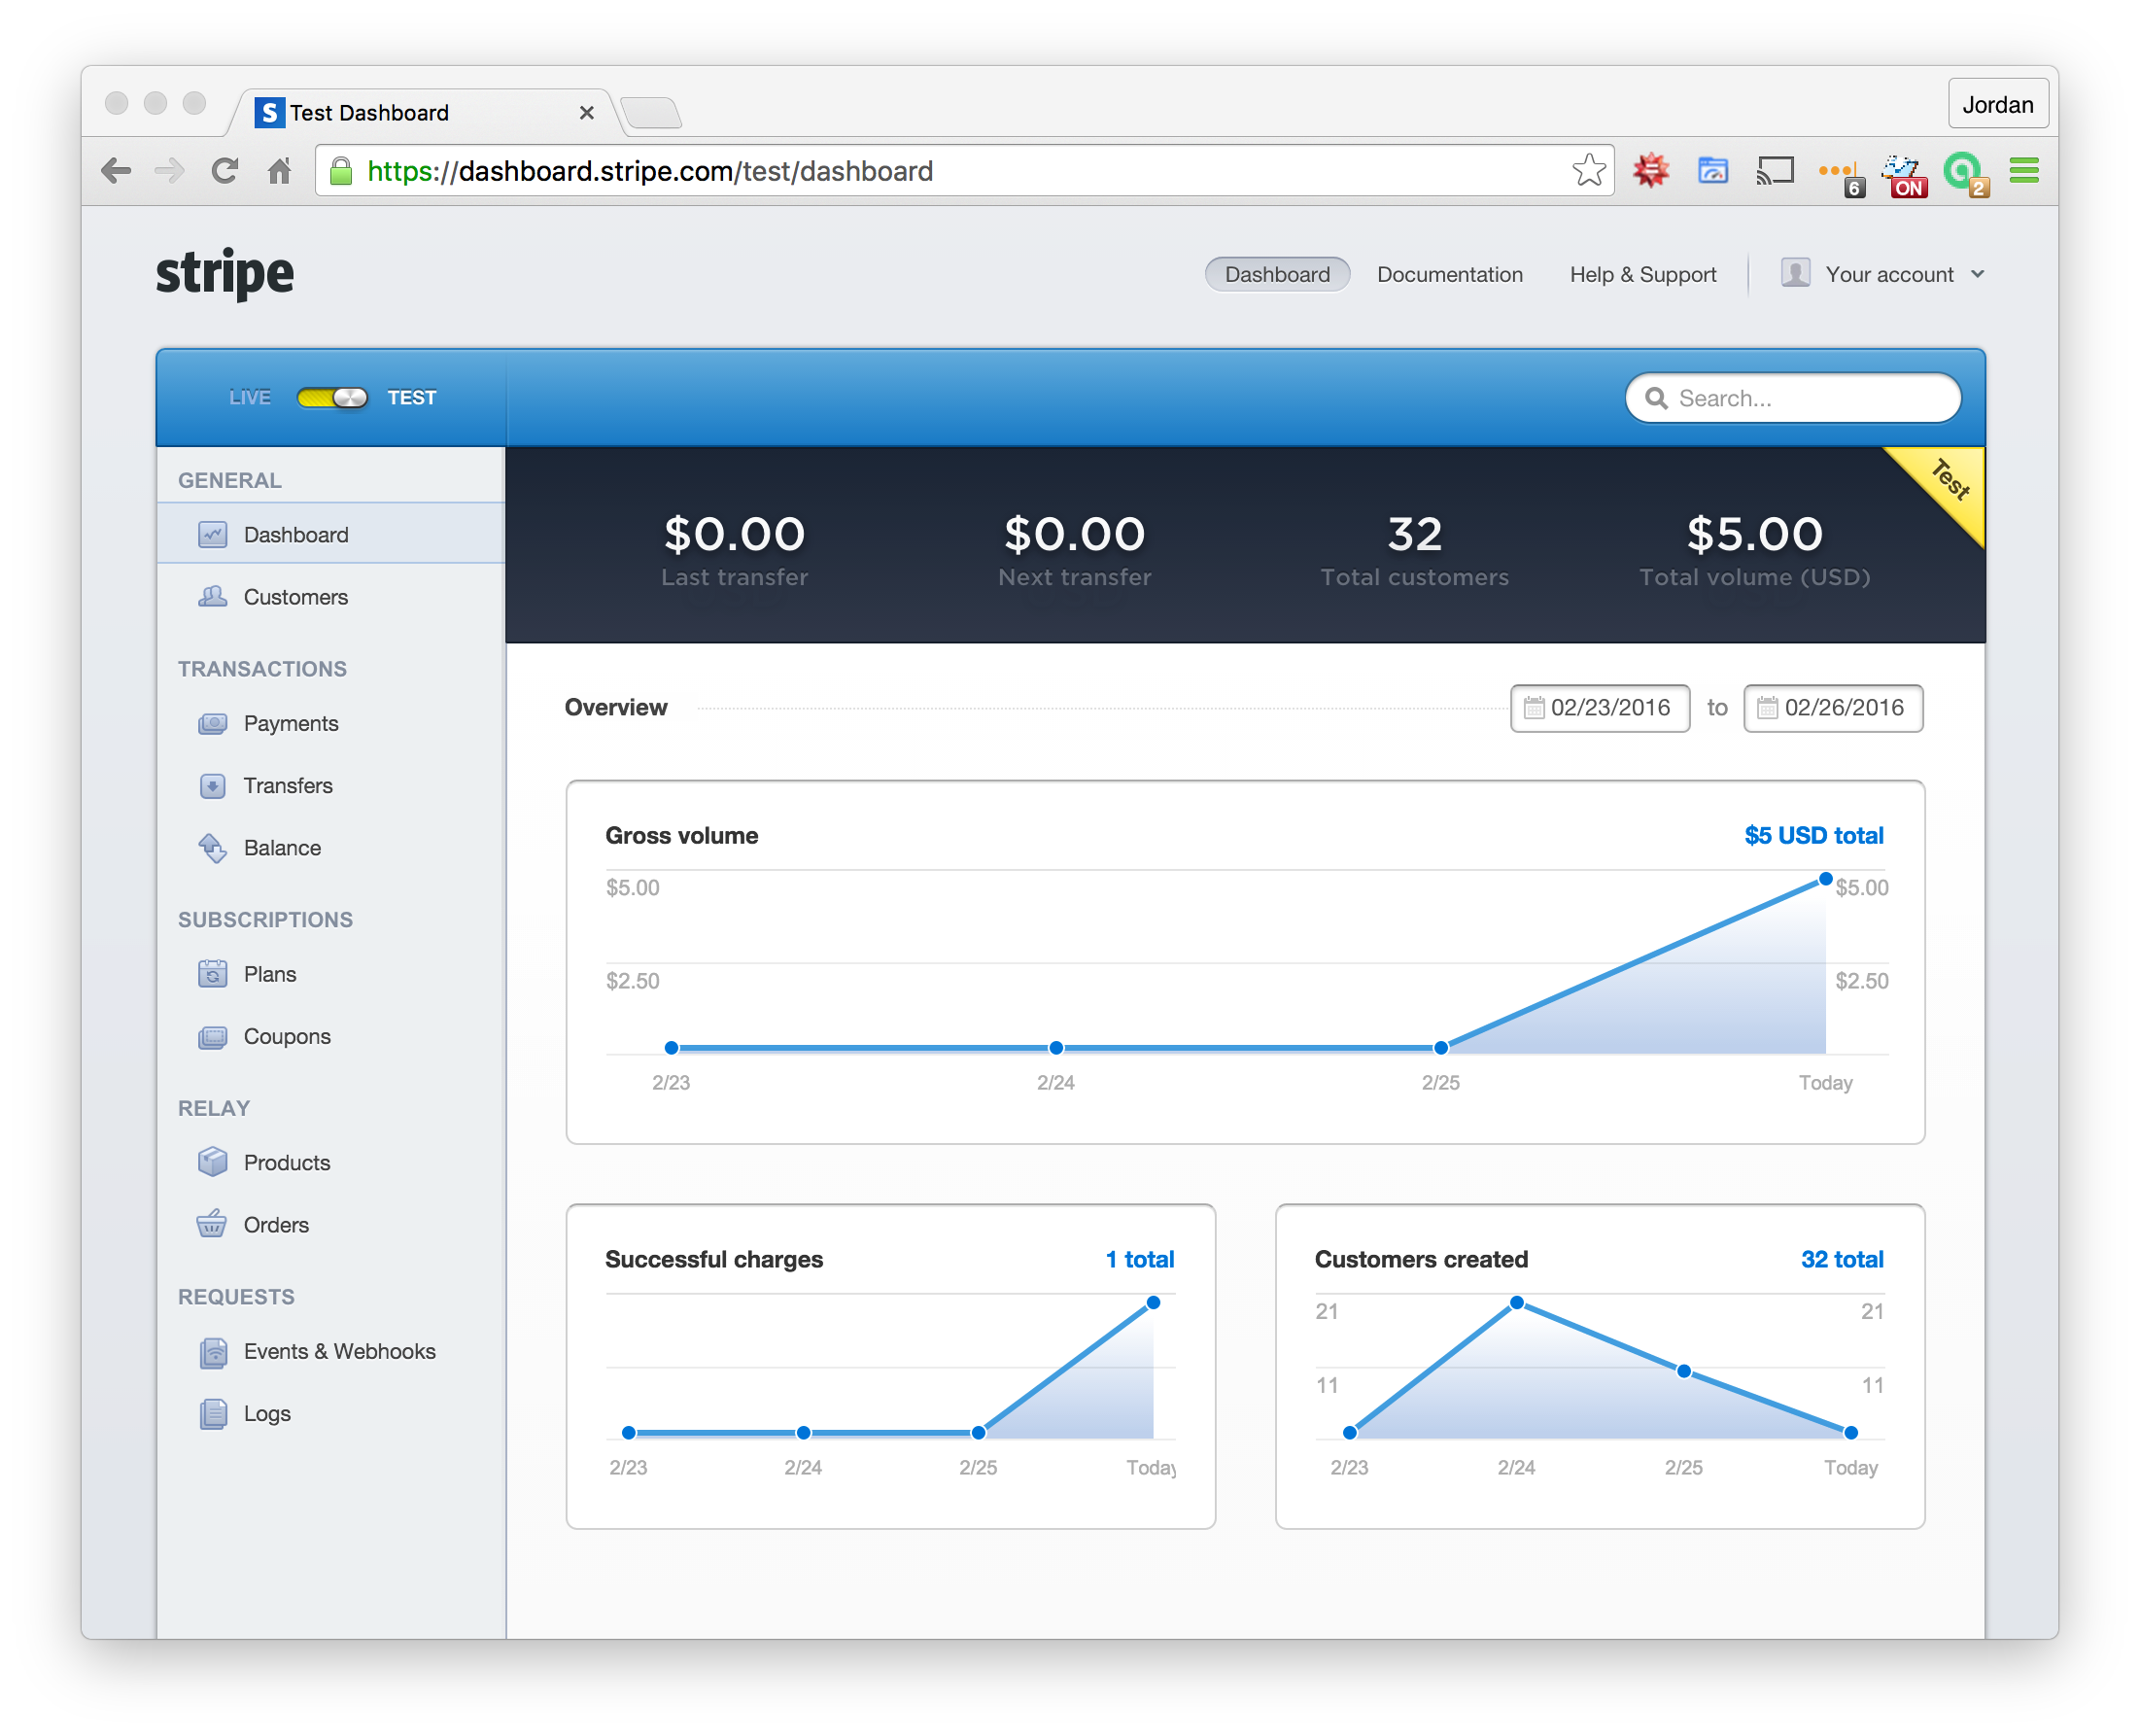
Task: Toggle the Live/Test mode switch
Action: pyautogui.click(x=332, y=398)
